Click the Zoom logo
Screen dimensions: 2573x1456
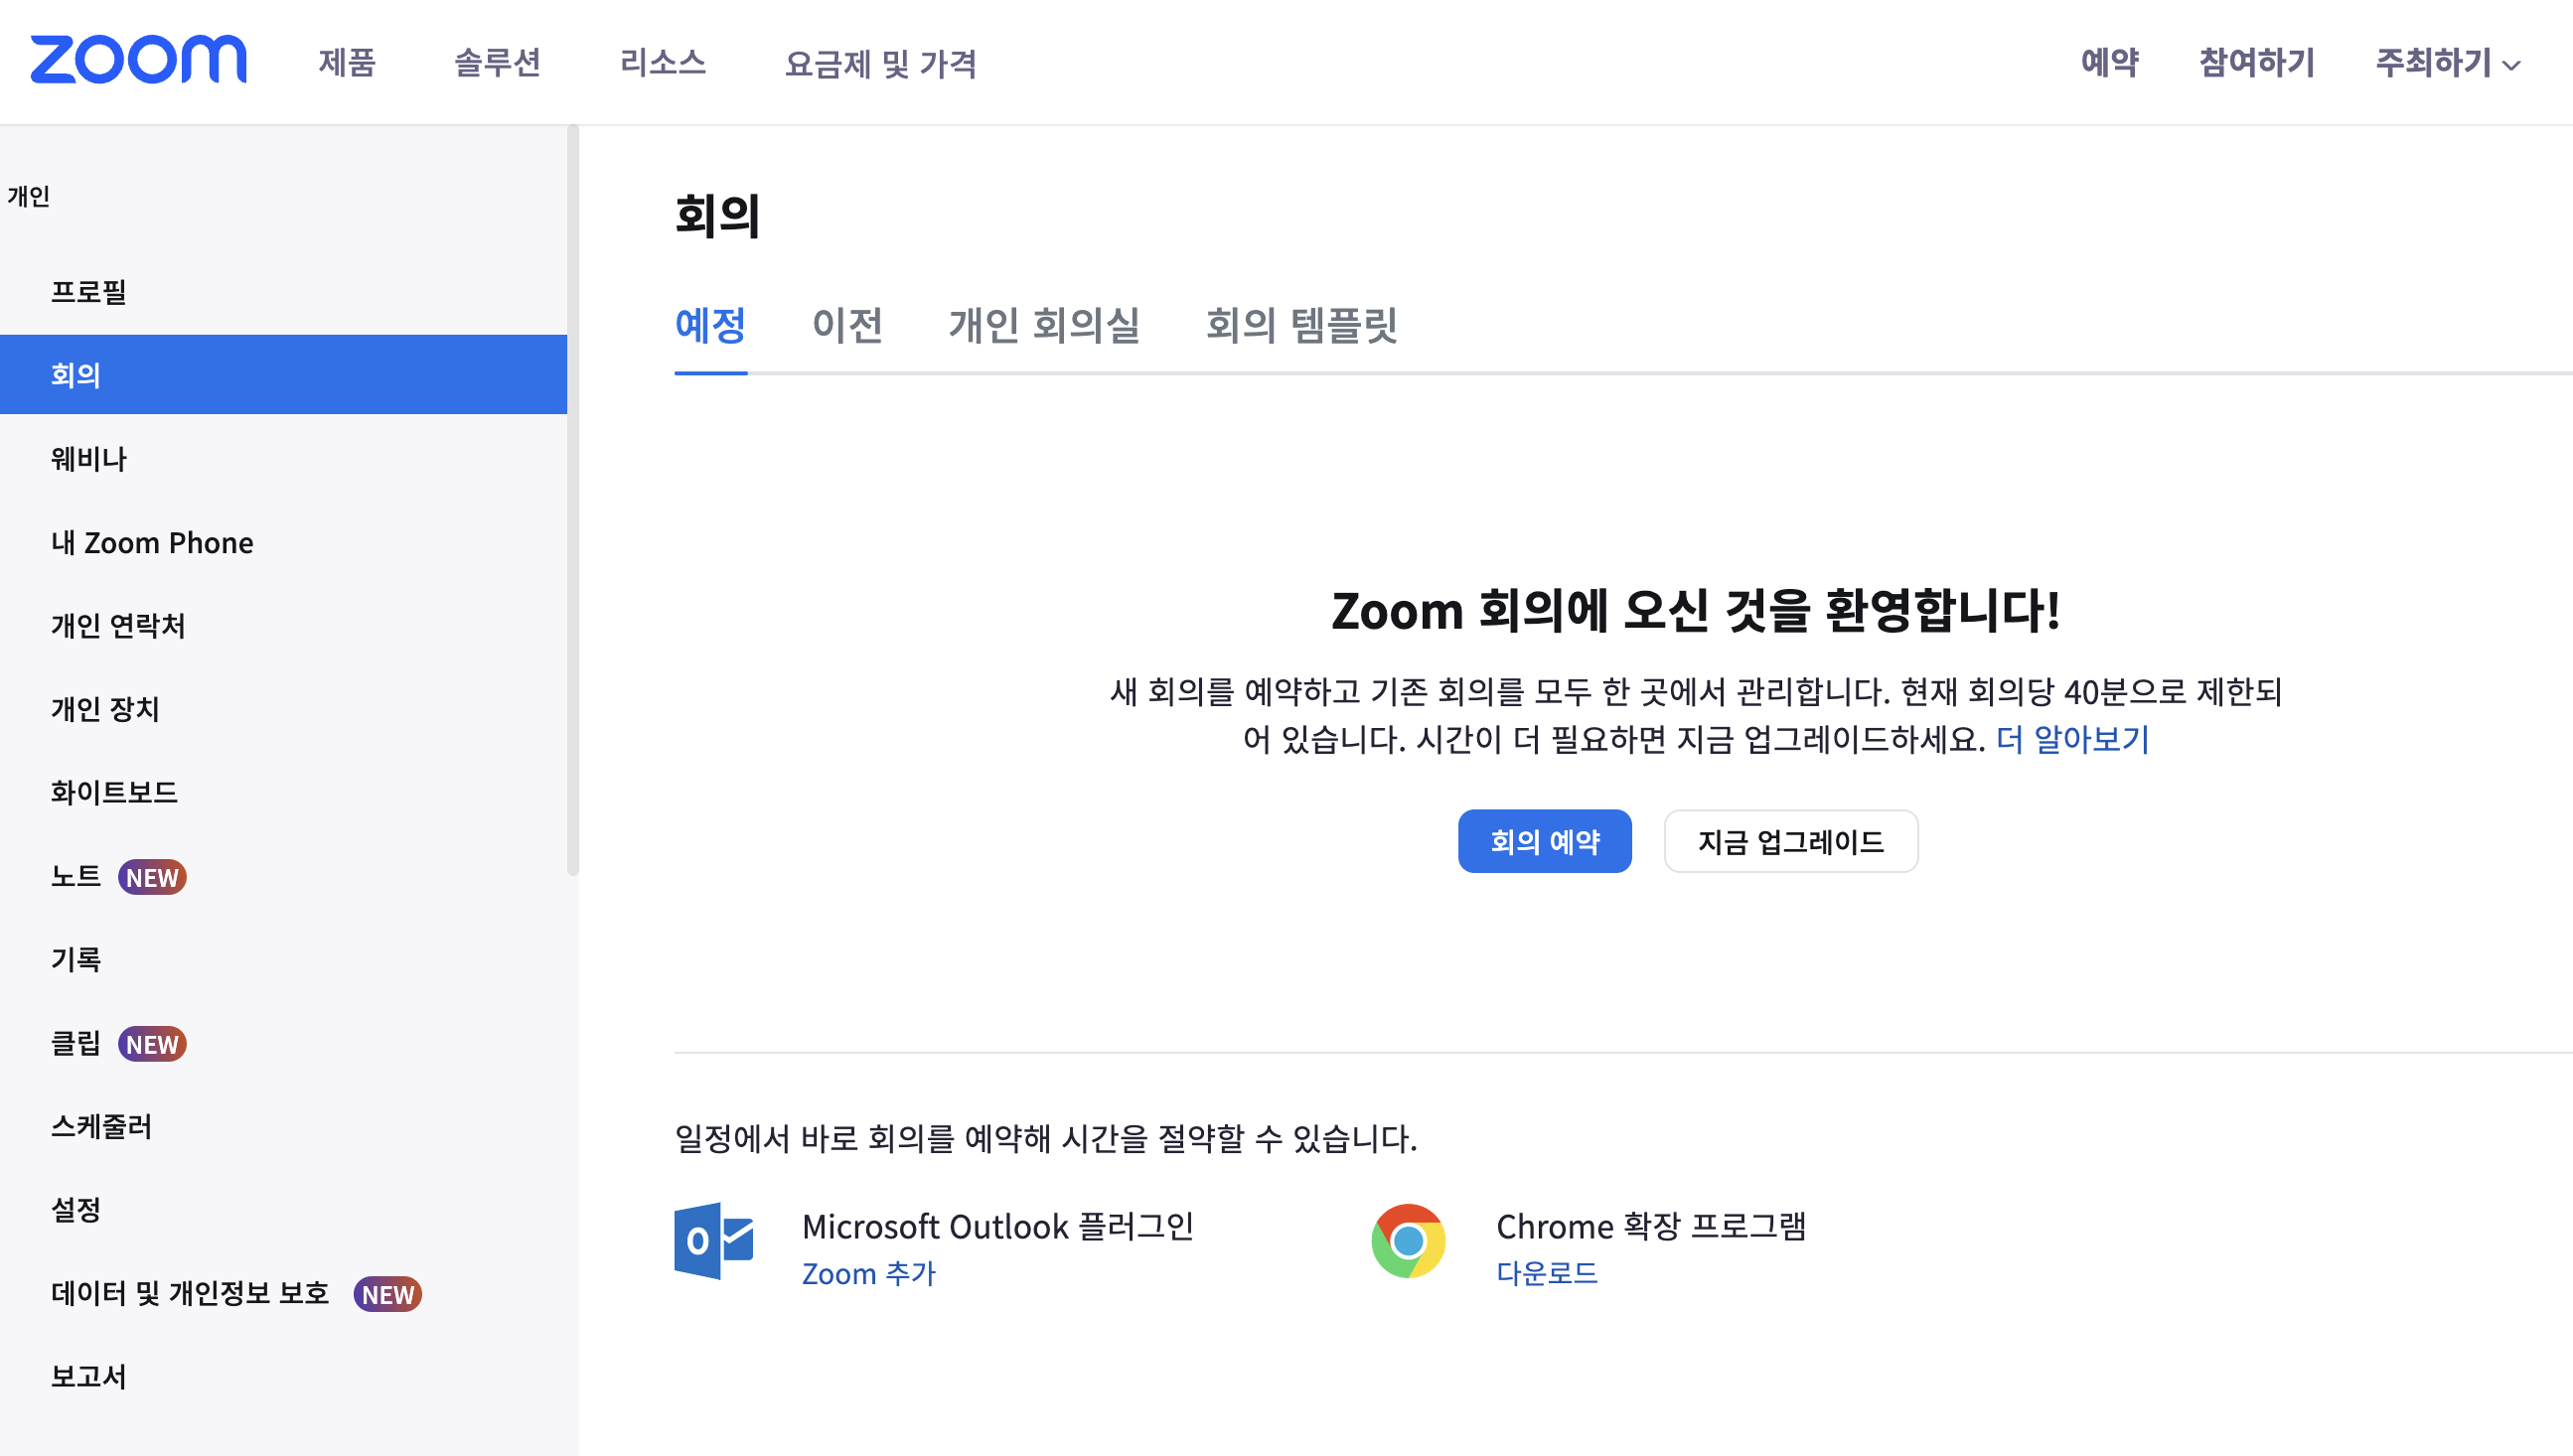tap(138, 60)
